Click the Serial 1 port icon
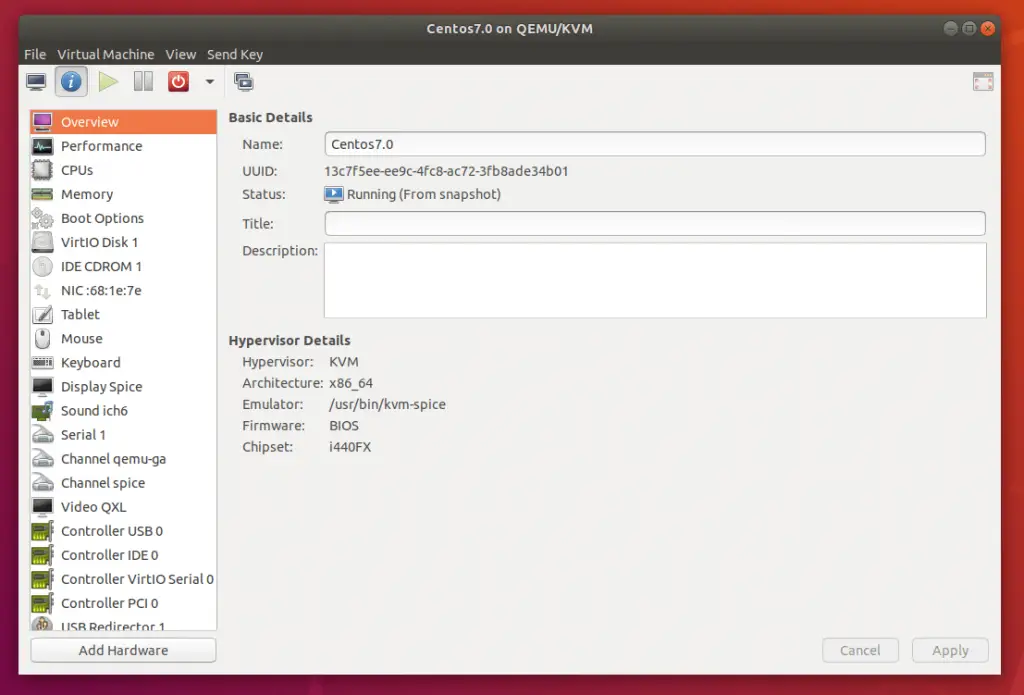The height and width of the screenshot is (695, 1024). click(x=42, y=435)
